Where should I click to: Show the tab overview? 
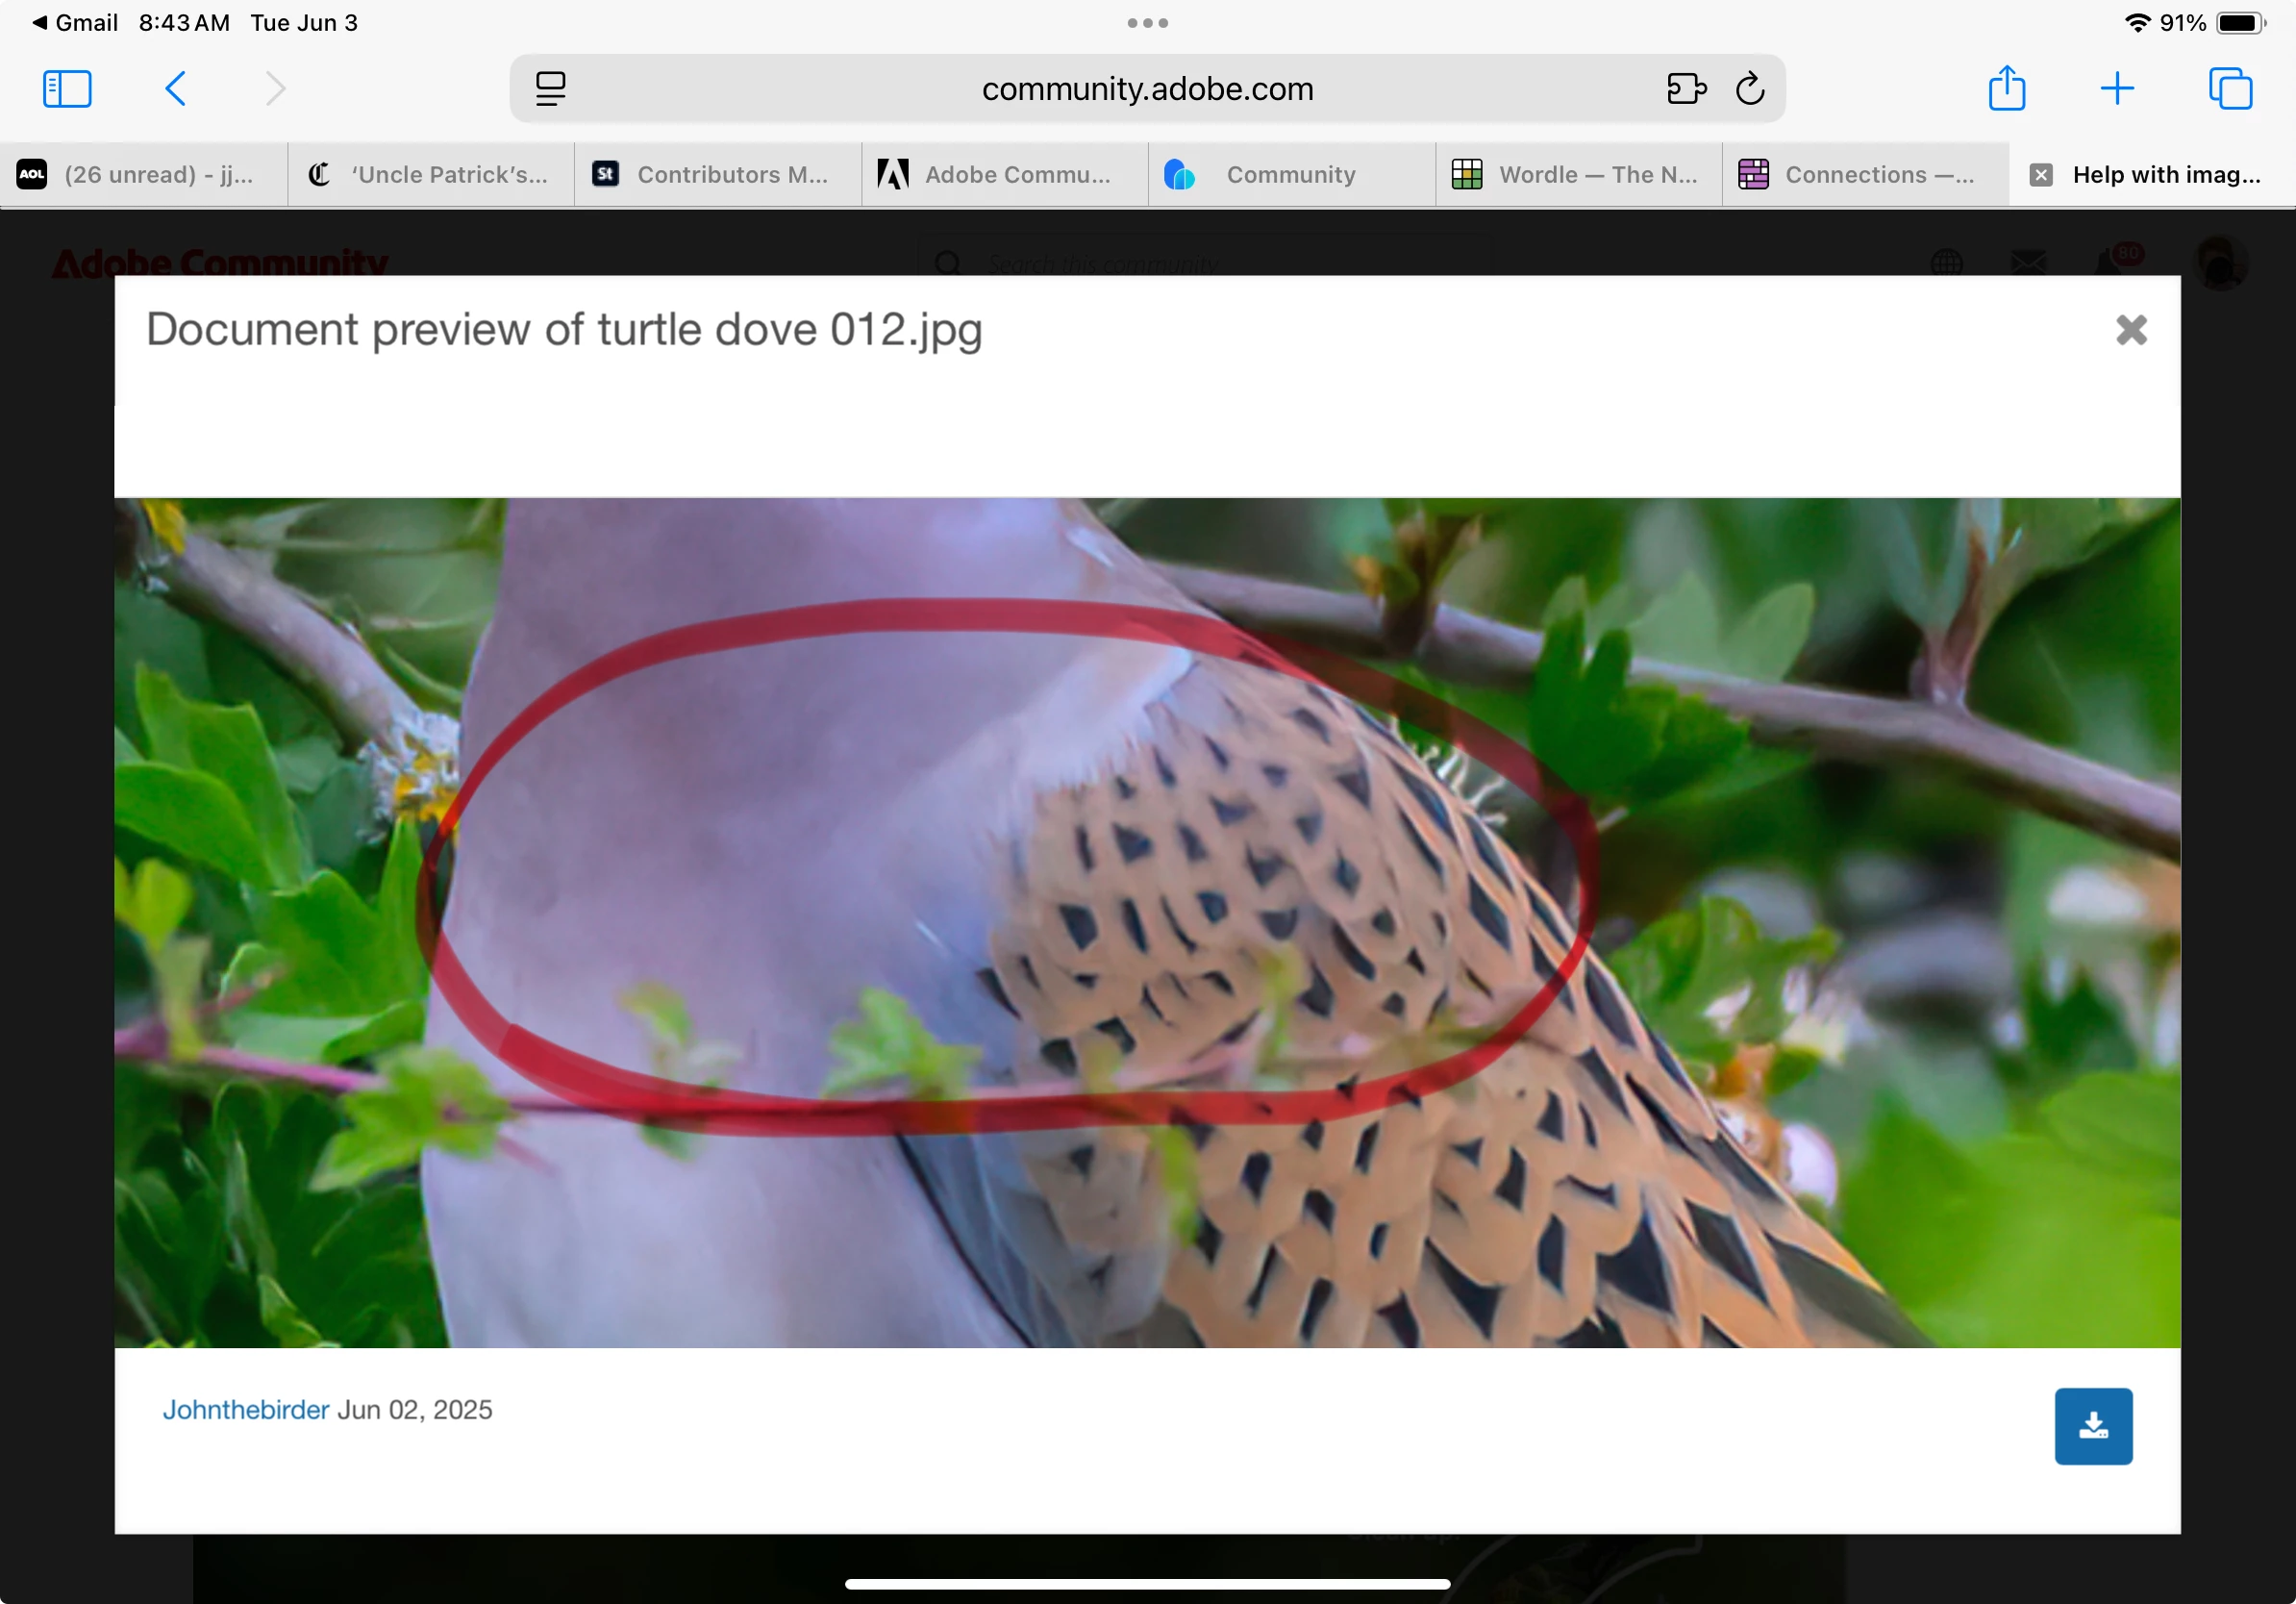2230,89
